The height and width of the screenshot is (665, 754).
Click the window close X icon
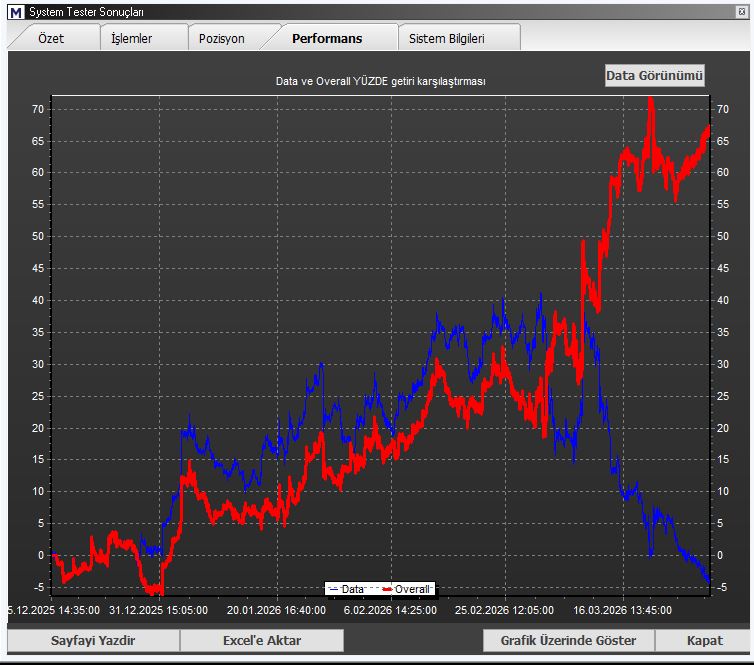coord(741,12)
